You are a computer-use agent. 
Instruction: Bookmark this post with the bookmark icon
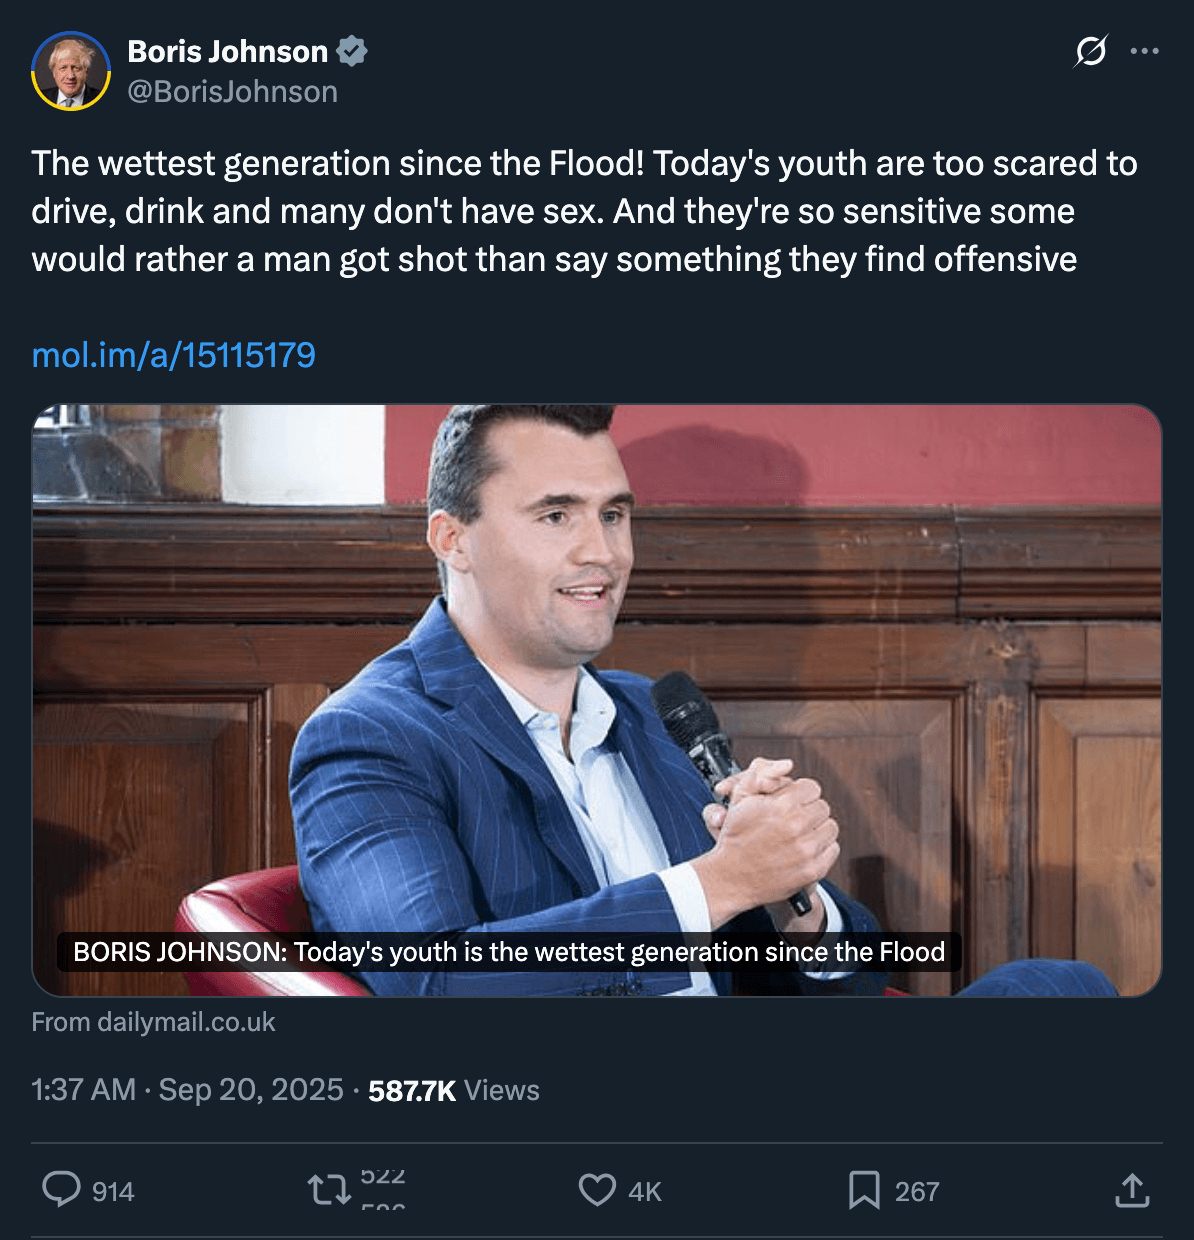tap(863, 1190)
